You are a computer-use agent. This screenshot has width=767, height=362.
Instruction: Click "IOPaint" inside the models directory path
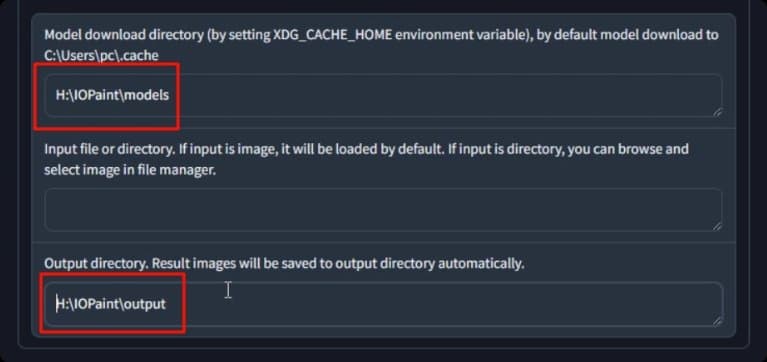[96, 95]
